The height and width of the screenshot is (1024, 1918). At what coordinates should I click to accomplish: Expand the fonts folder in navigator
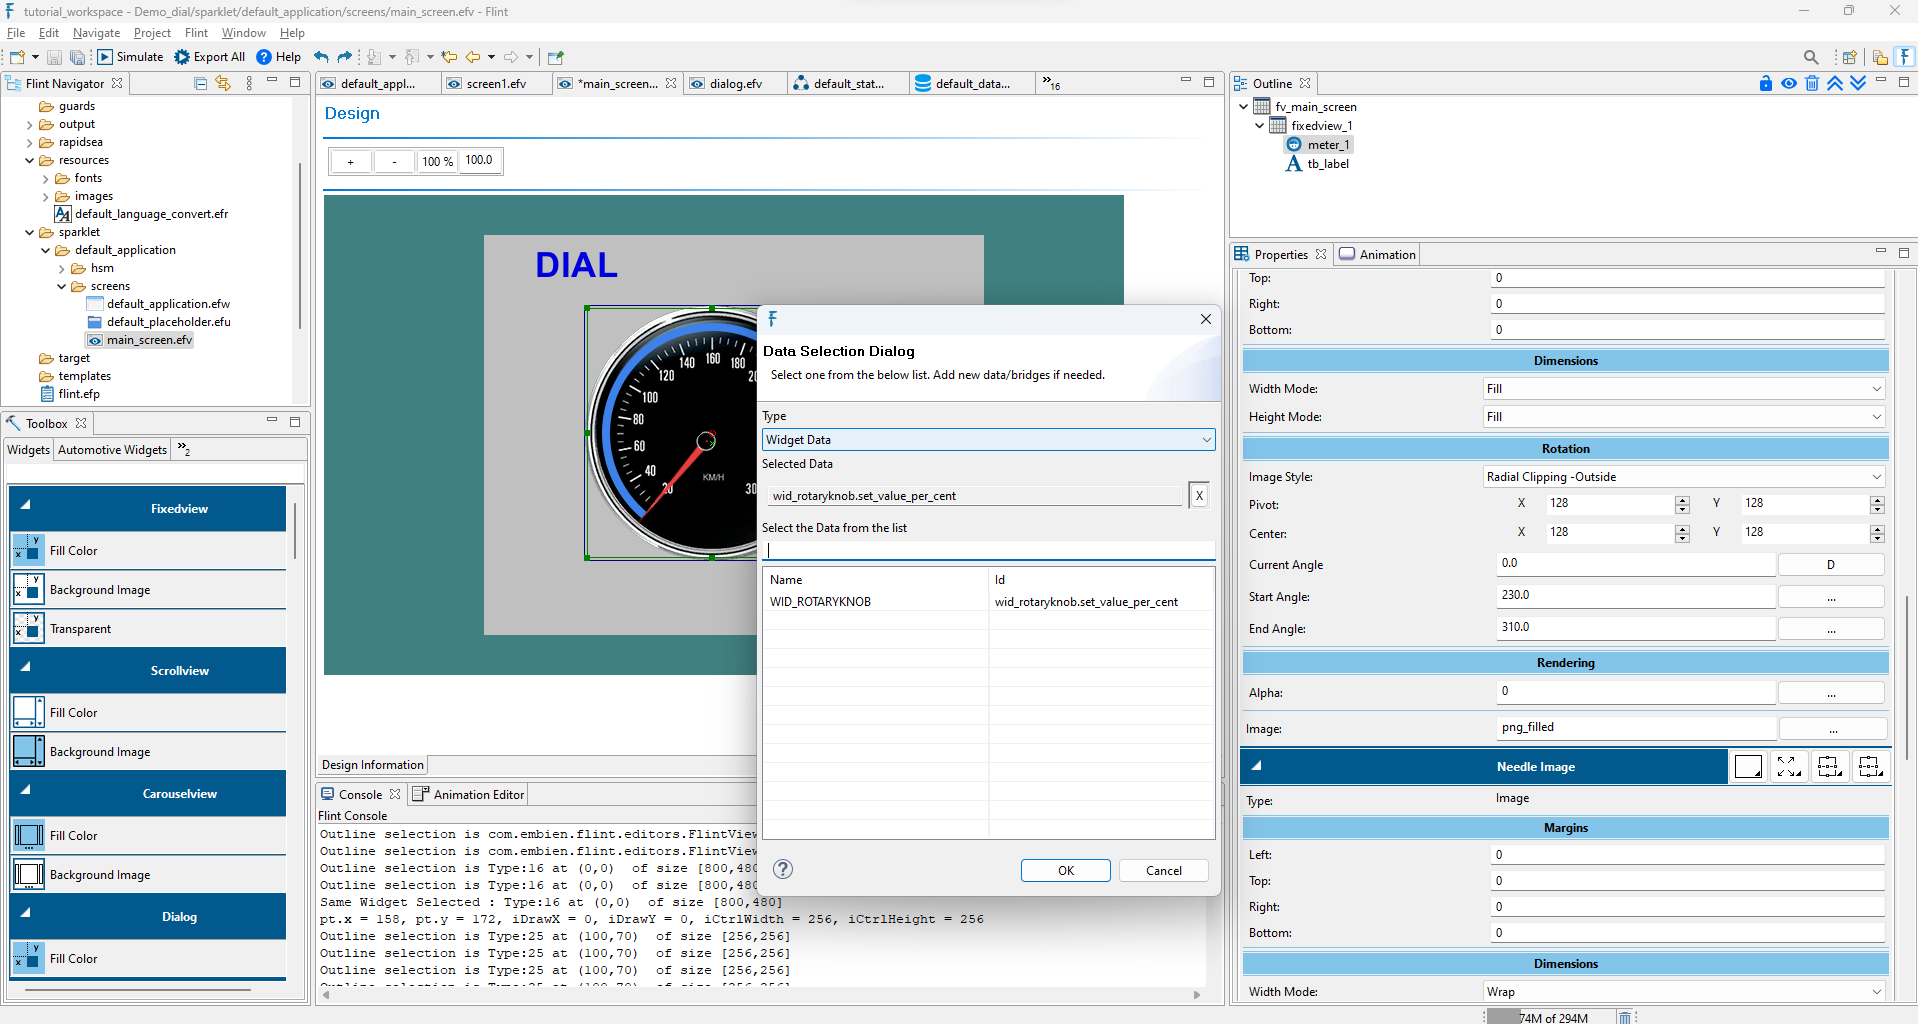pyautogui.click(x=45, y=179)
